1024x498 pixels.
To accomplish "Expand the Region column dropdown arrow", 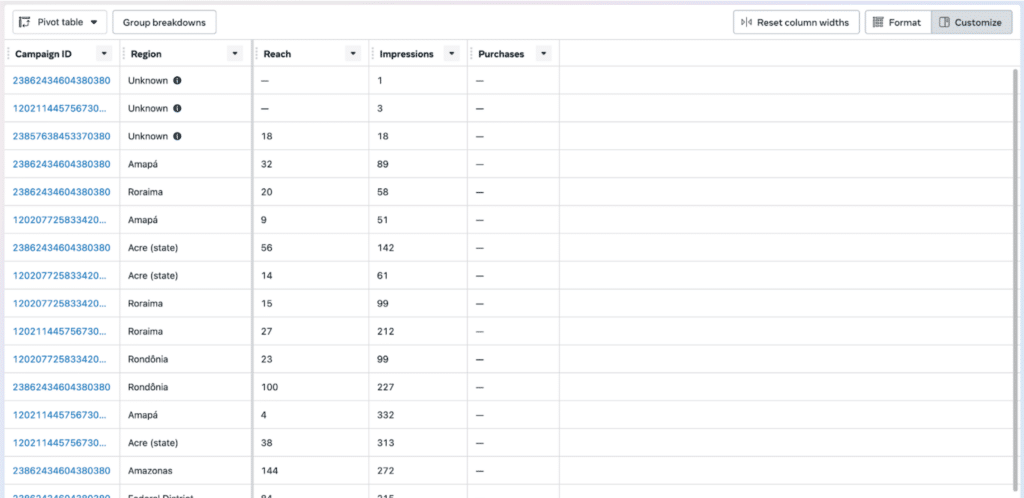I will click(x=235, y=54).
